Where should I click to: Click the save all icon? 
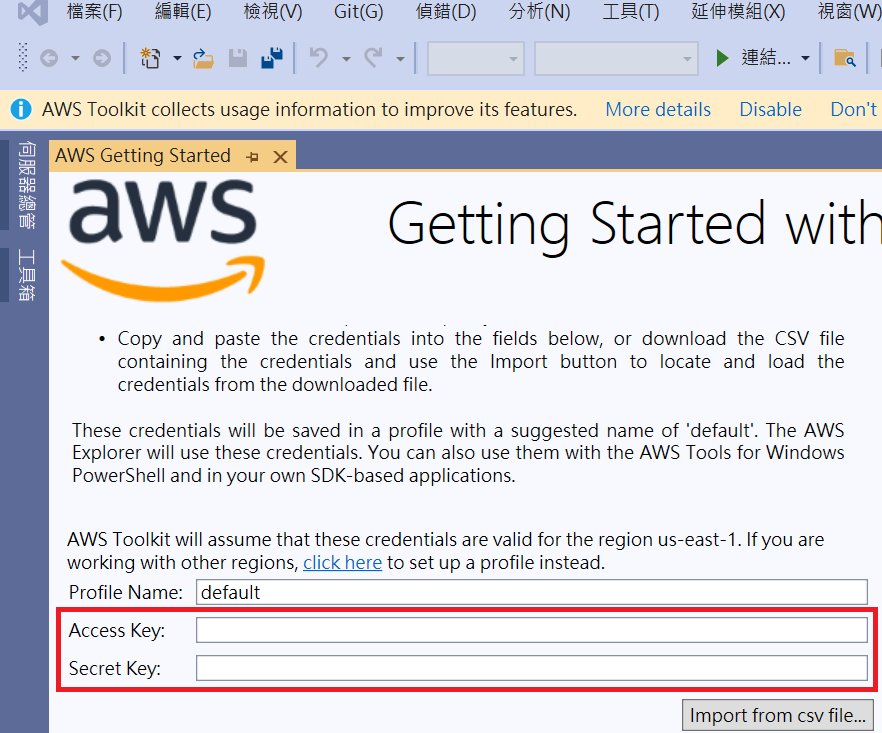click(x=272, y=58)
